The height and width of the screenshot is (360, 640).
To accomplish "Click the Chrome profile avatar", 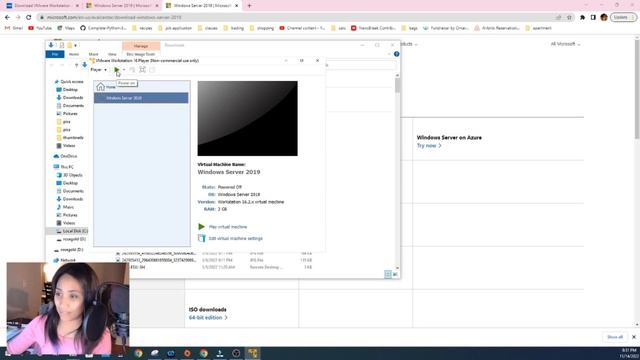I will [604, 17].
